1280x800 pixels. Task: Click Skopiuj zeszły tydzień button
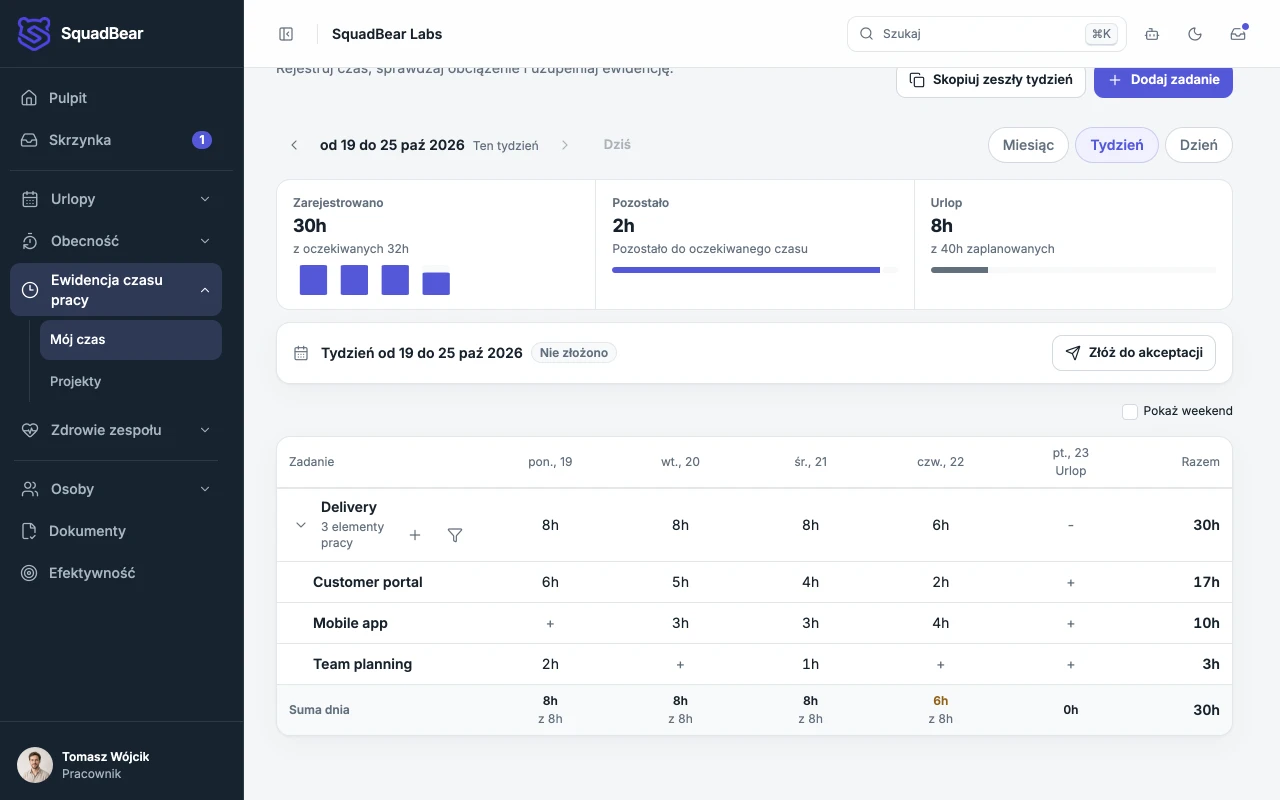(991, 80)
